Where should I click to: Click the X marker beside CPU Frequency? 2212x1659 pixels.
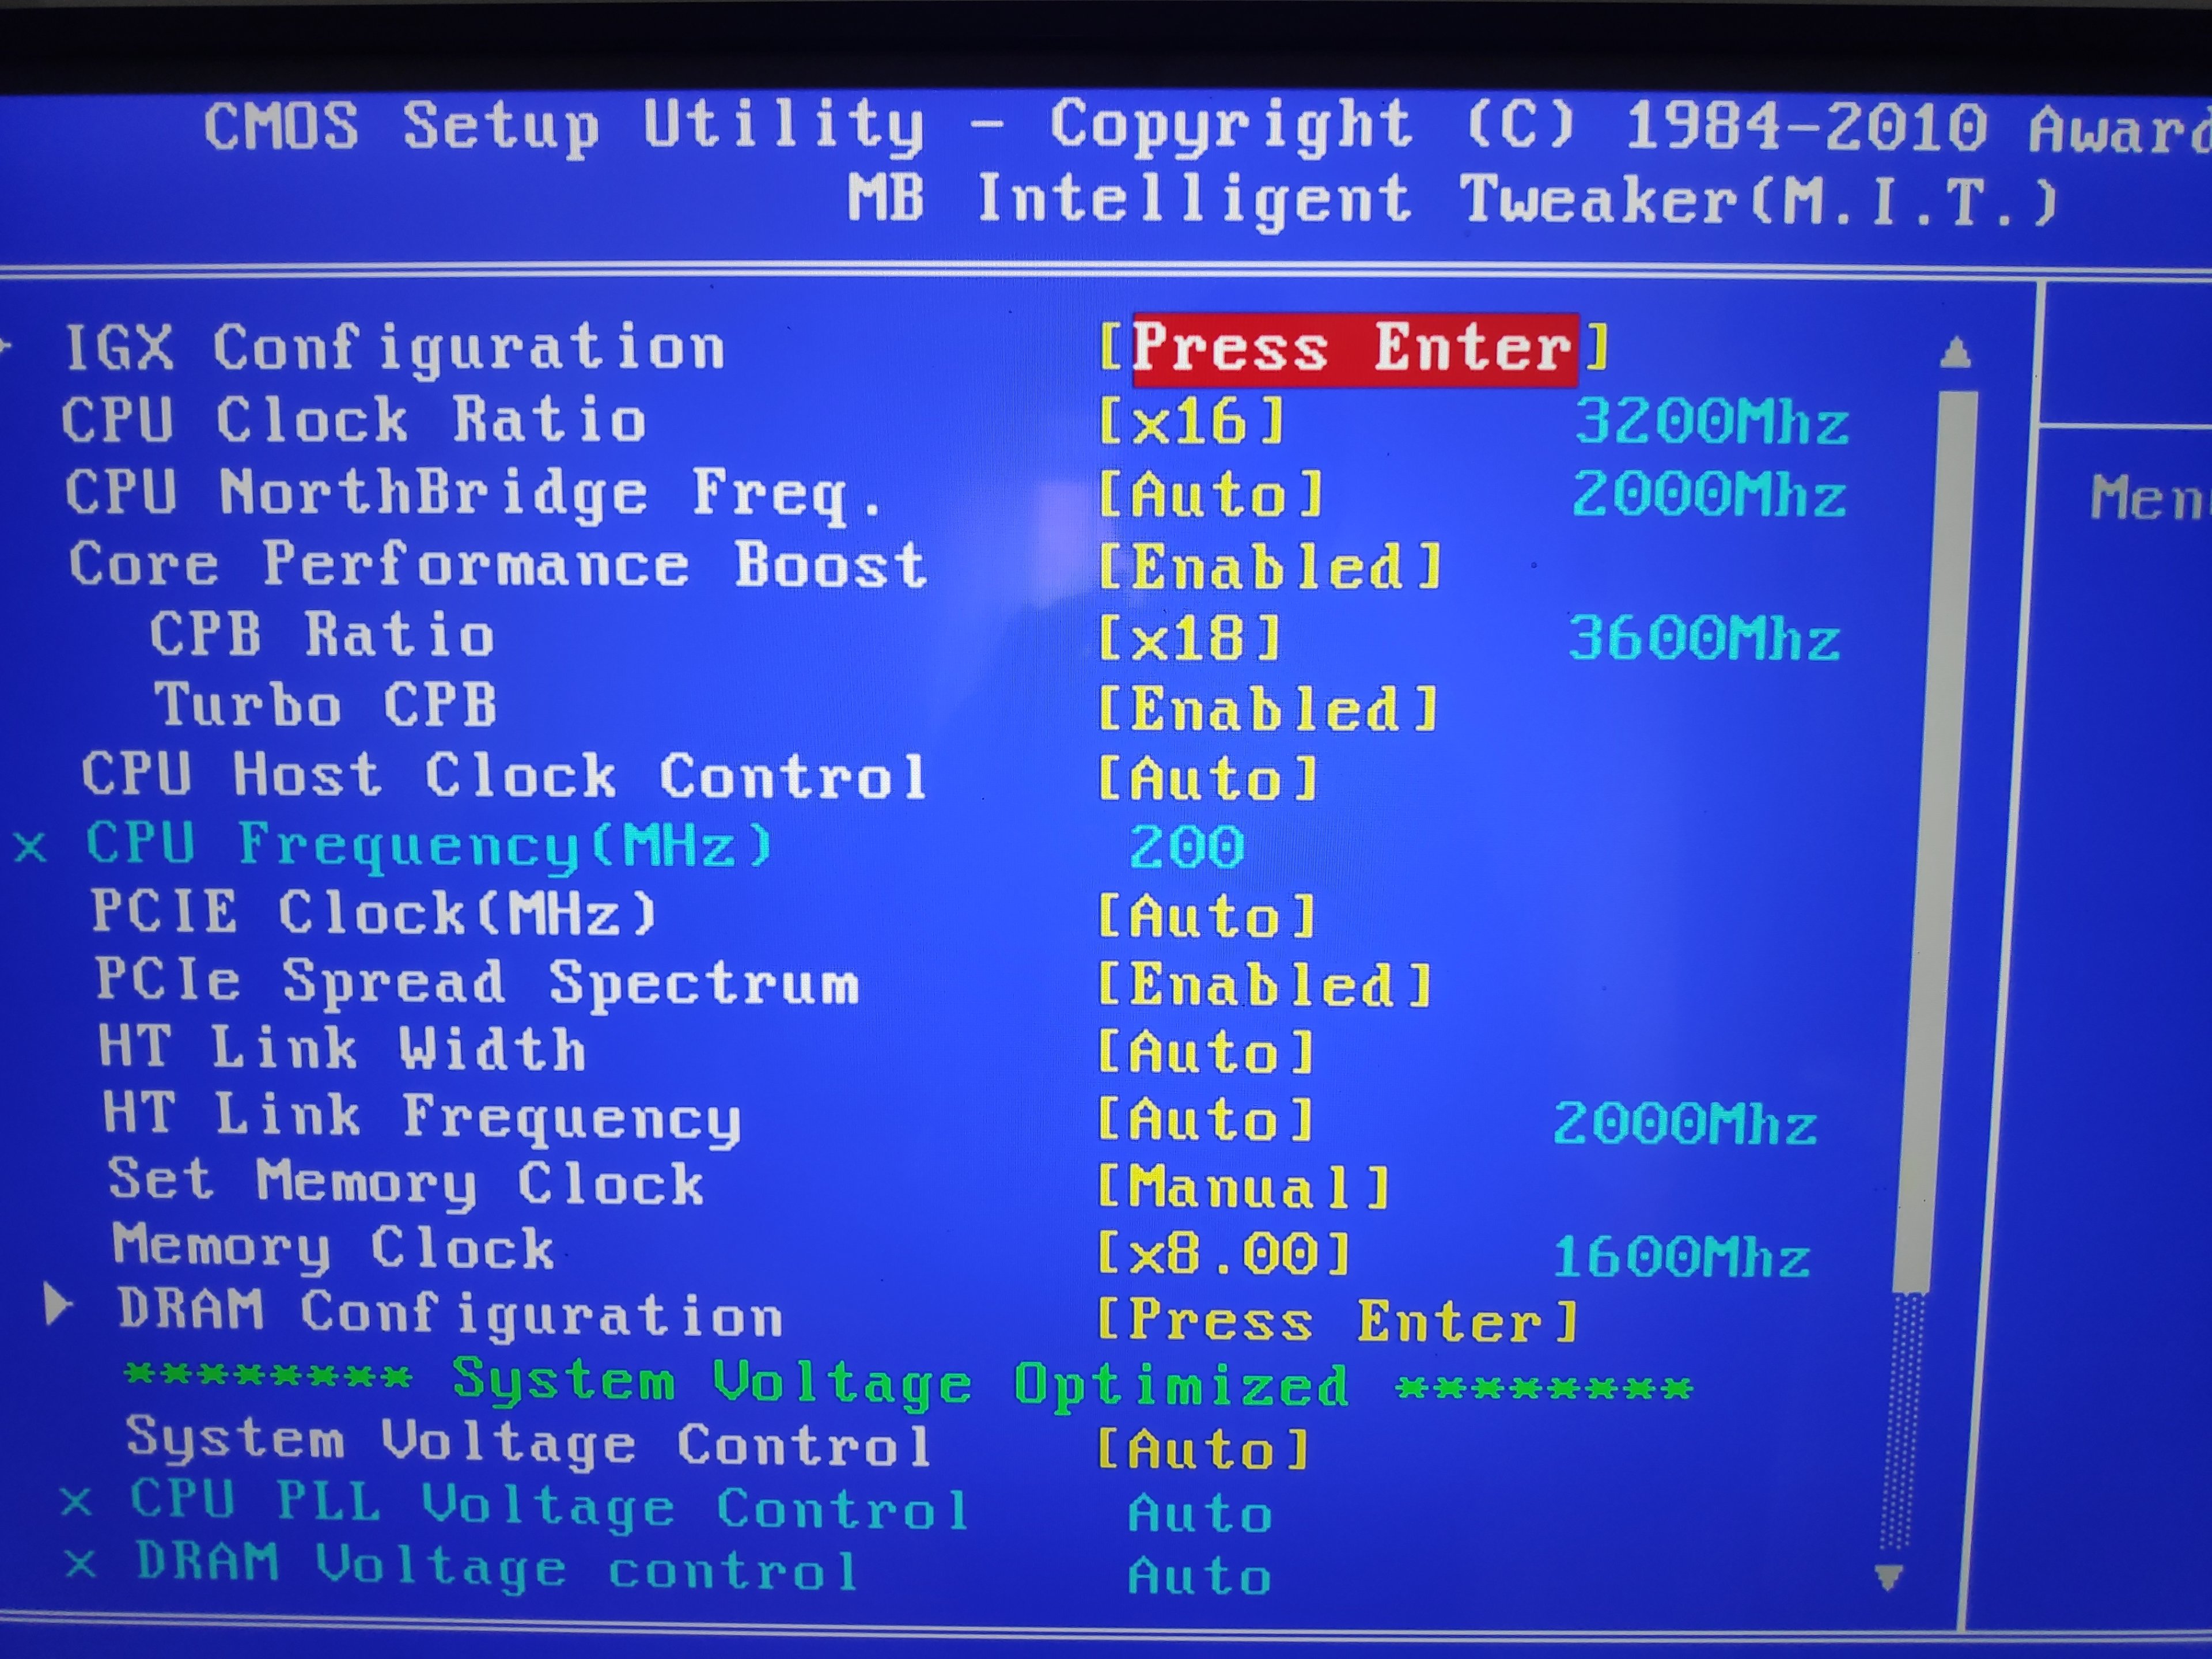(x=30, y=848)
